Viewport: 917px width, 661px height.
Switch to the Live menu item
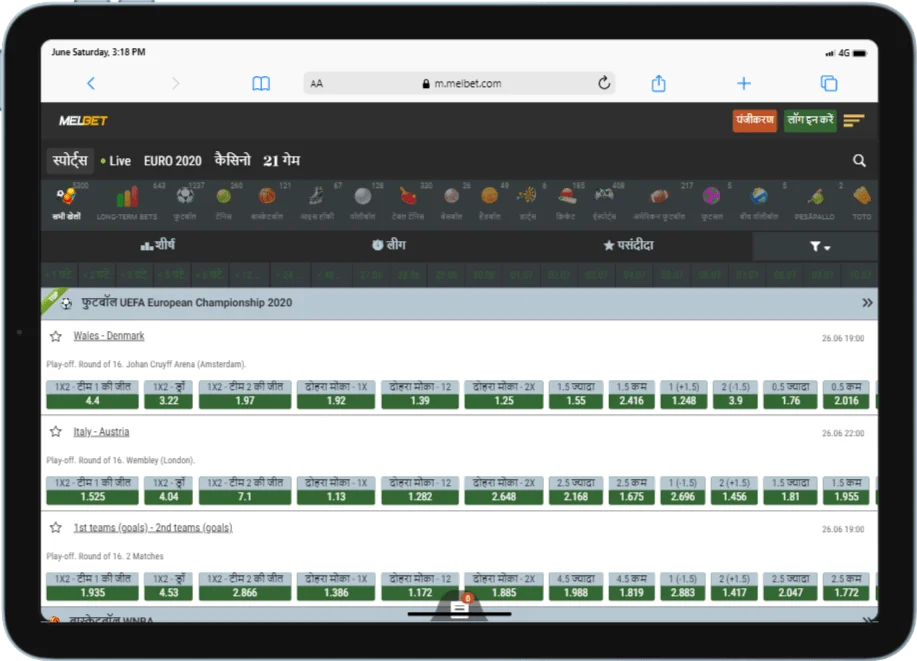[x=116, y=161]
